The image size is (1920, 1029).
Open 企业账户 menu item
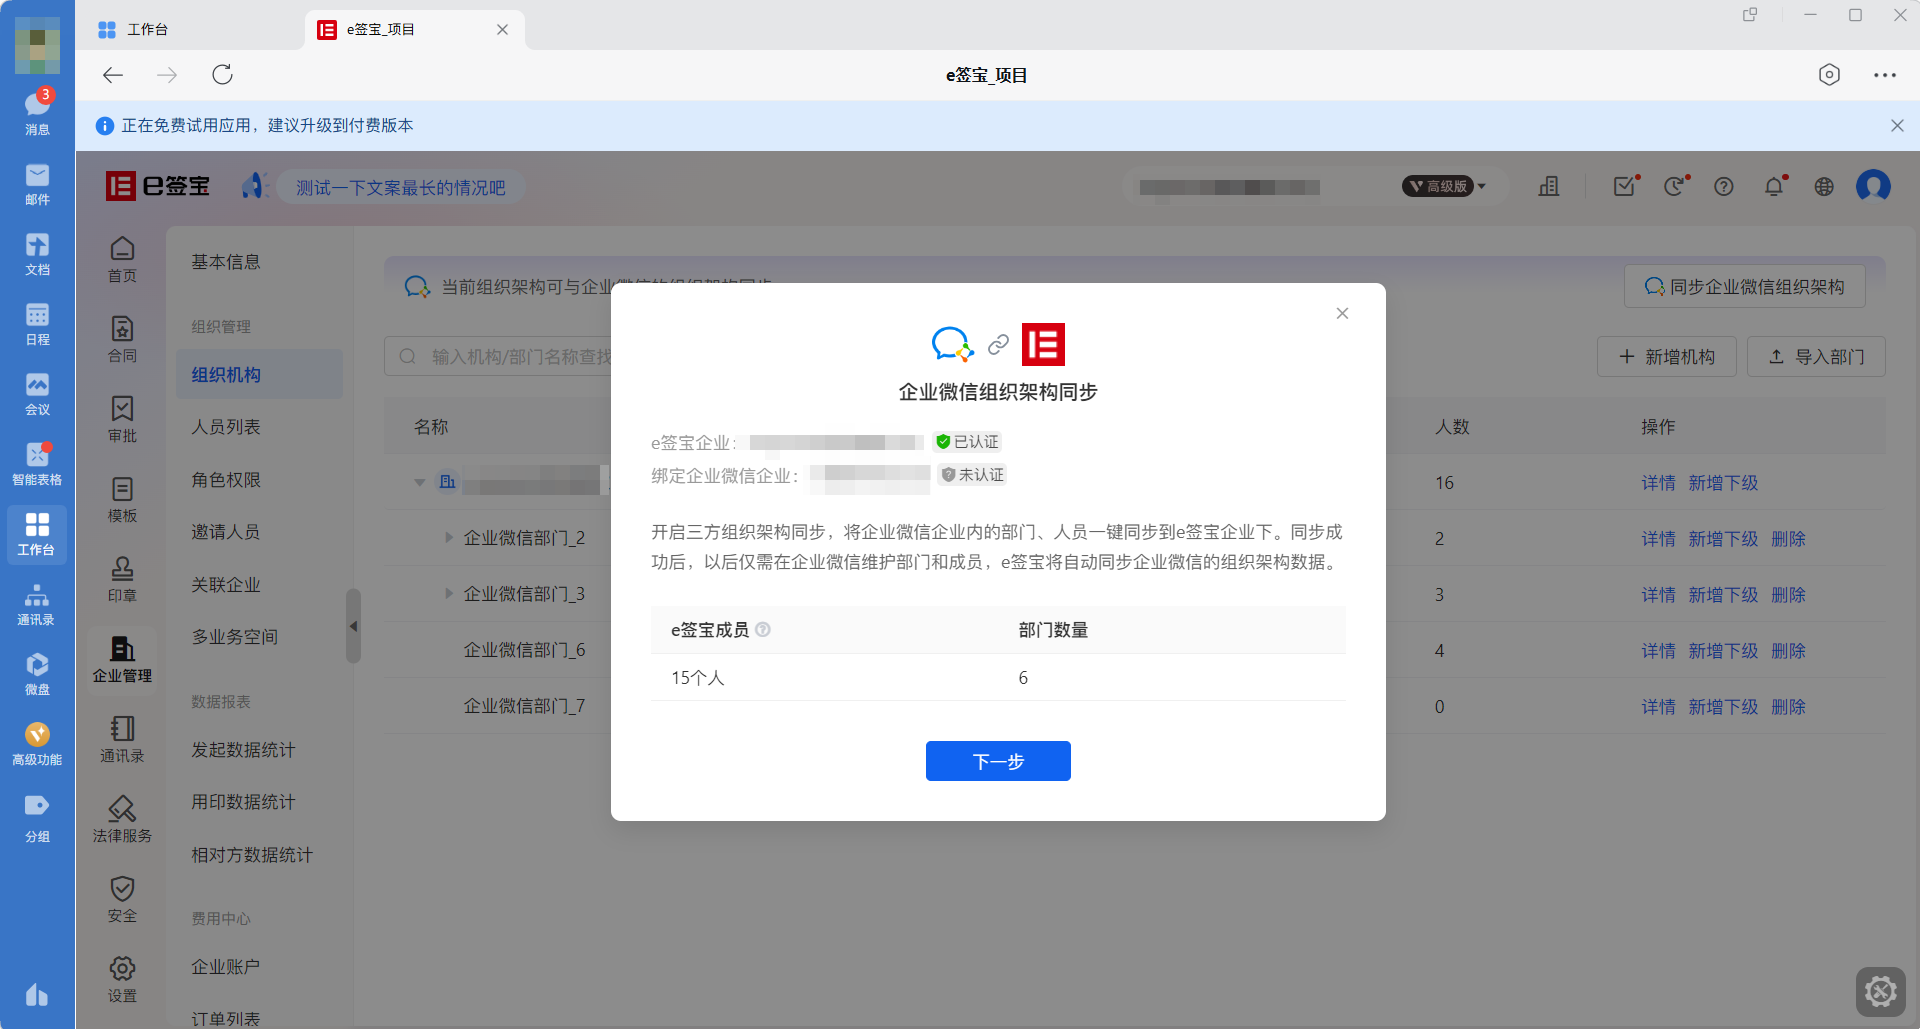pyautogui.click(x=226, y=967)
